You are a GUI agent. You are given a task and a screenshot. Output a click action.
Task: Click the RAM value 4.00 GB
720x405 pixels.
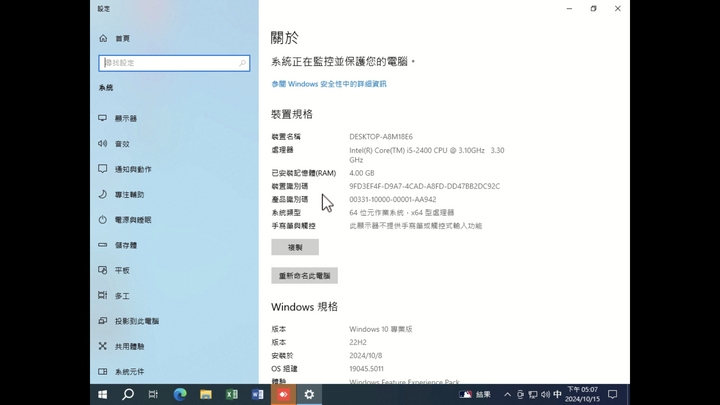click(x=362, y=173)
